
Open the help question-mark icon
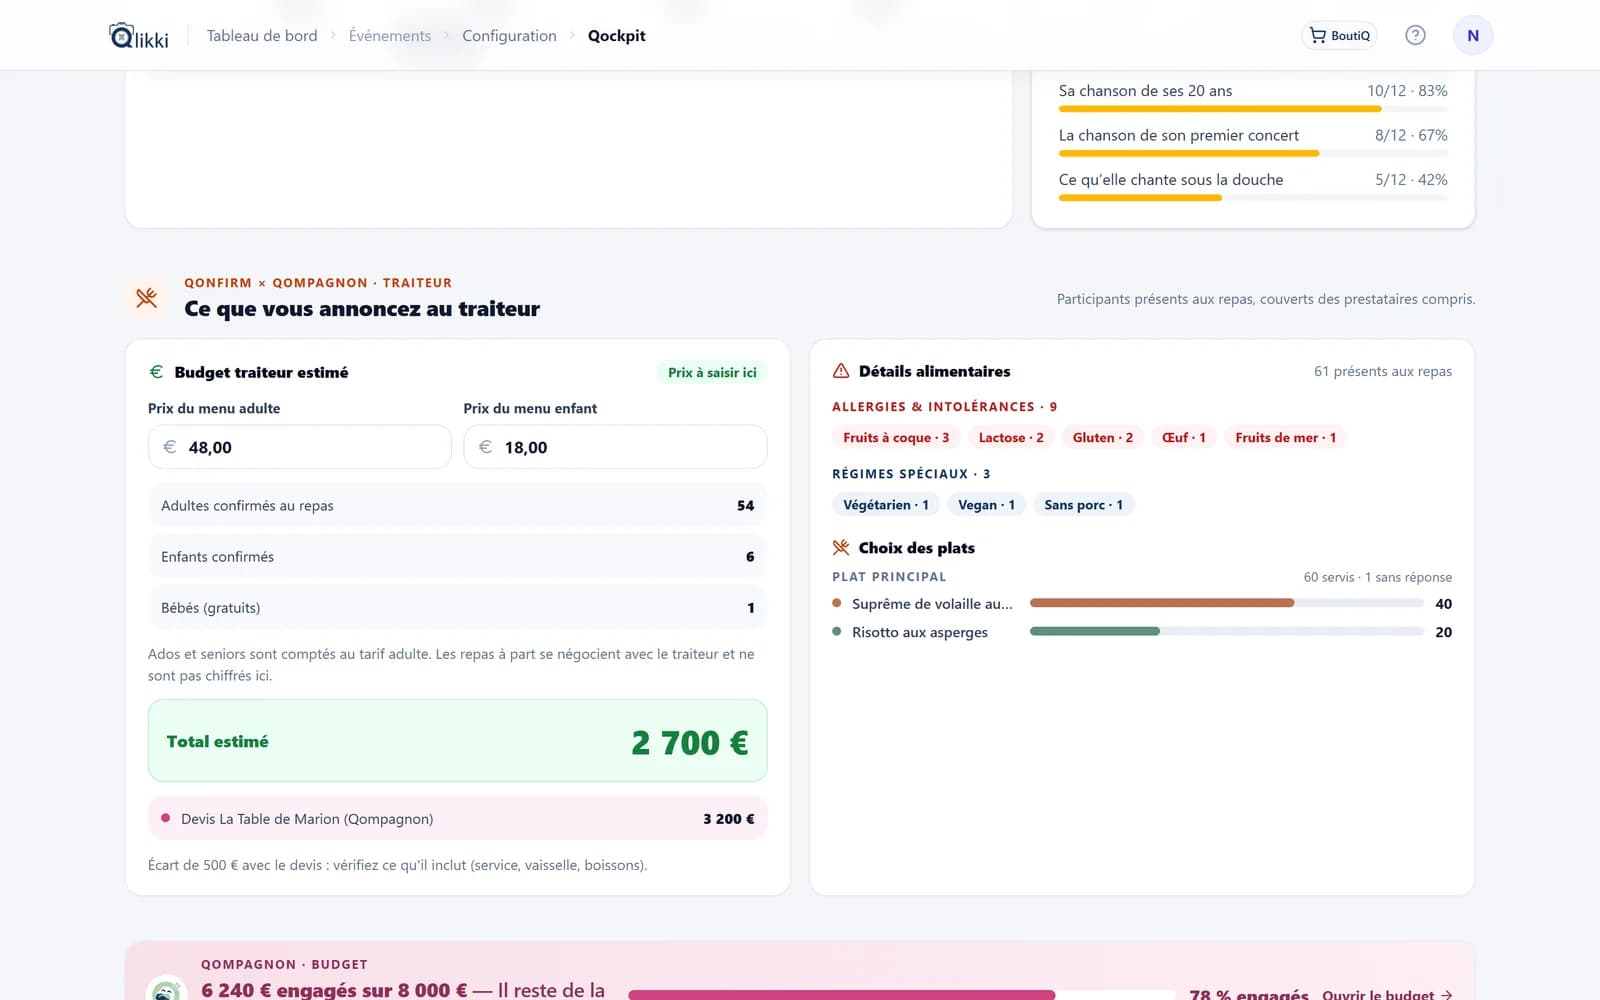point(1415,35)
